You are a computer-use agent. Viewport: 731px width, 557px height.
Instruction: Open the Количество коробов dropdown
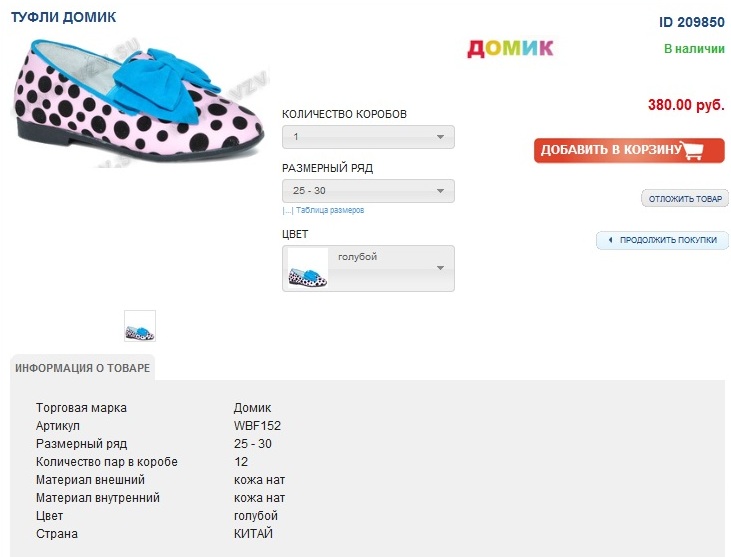click(368, 137)
